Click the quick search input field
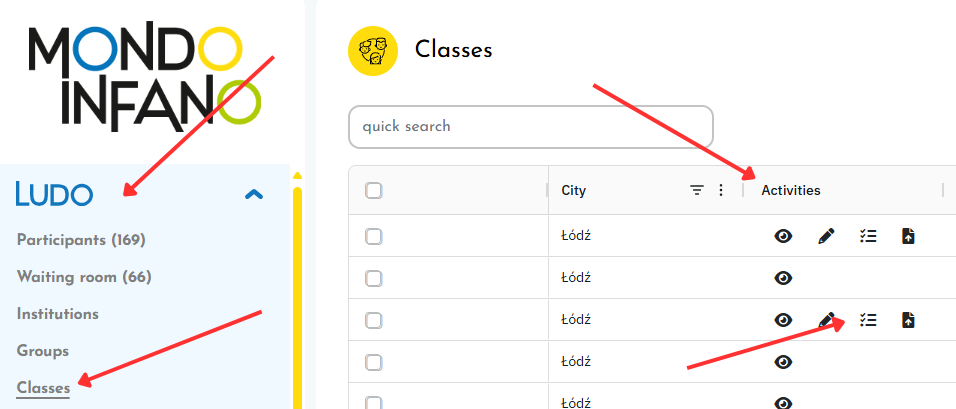 pos(530,127)
